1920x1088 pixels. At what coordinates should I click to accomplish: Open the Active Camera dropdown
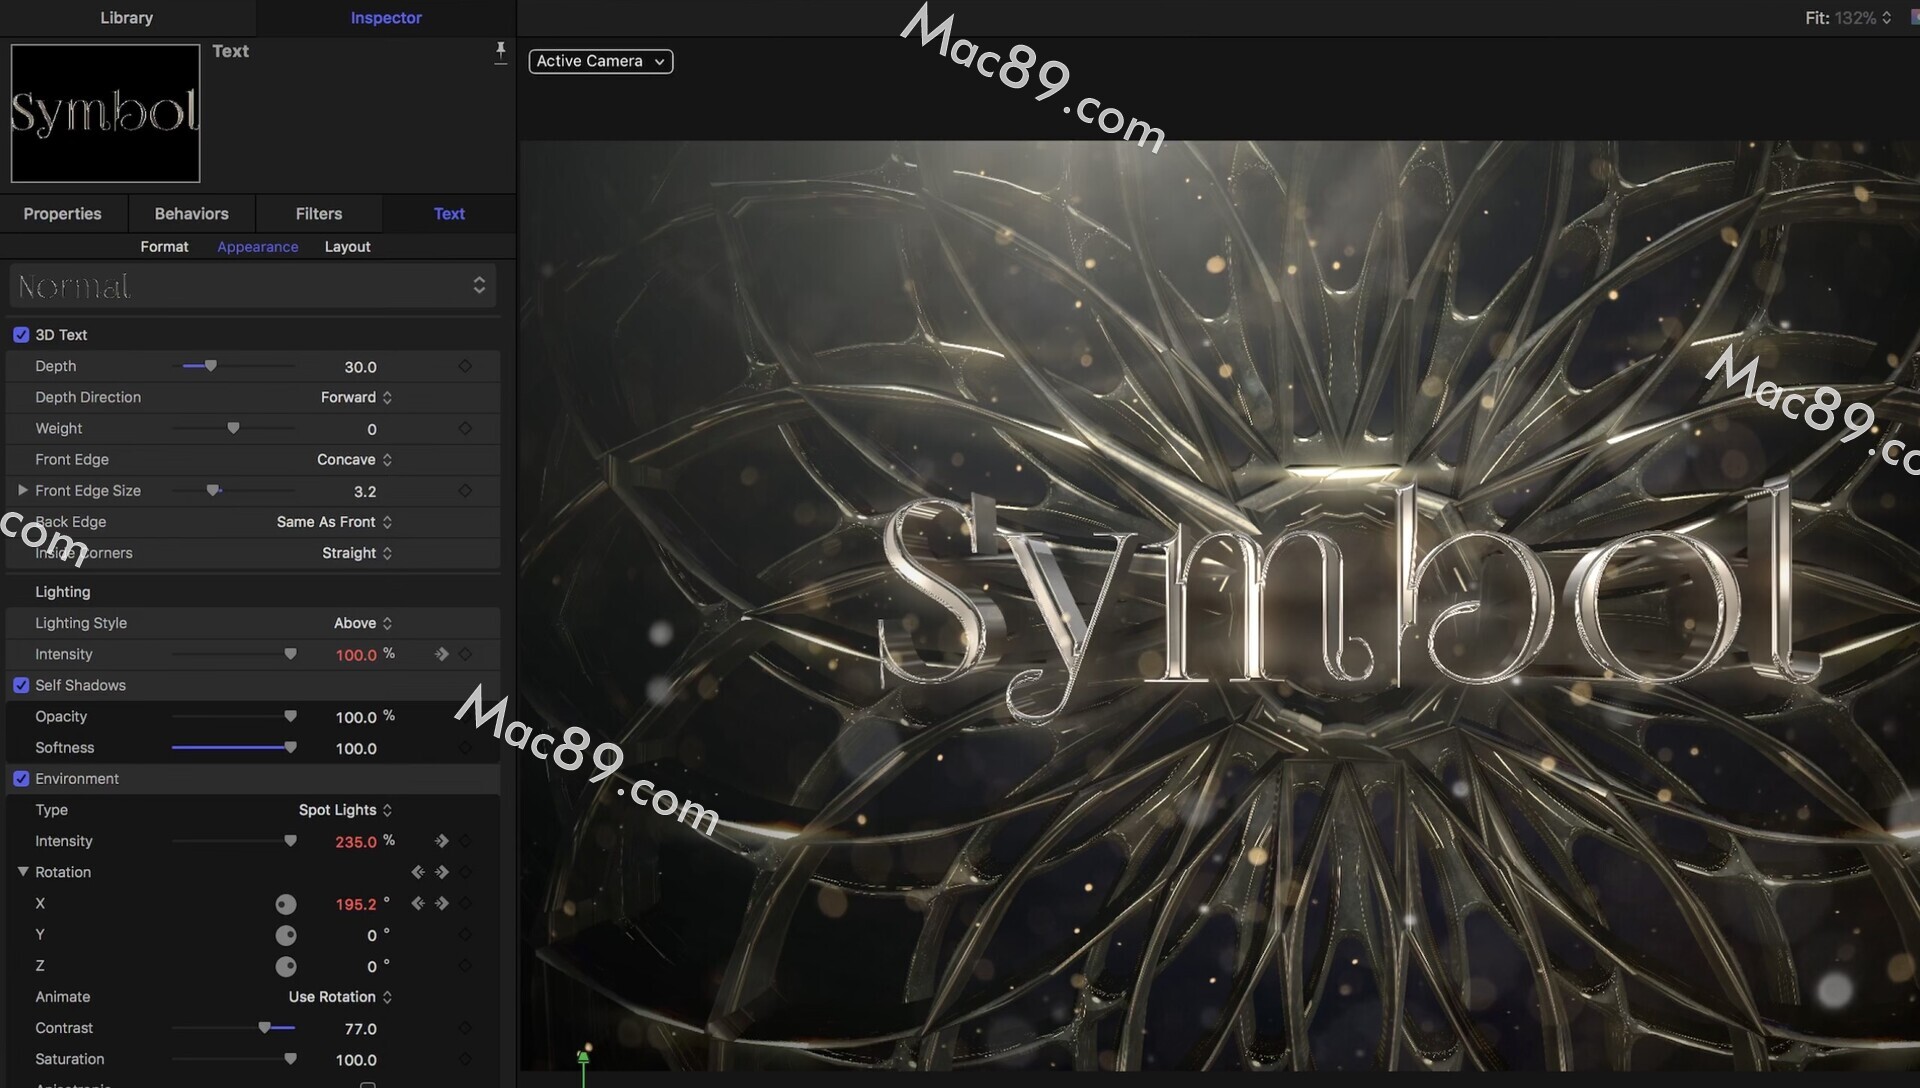coord(600,61)
